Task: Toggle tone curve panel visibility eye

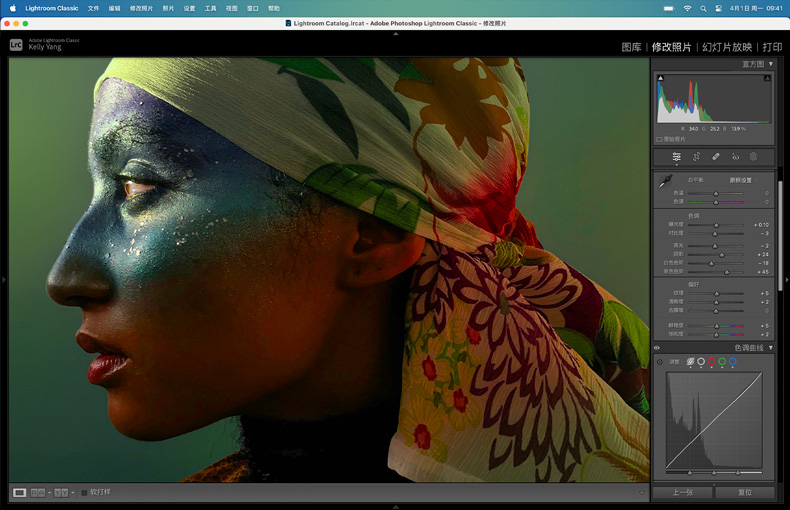Action: tap(657, 348)
